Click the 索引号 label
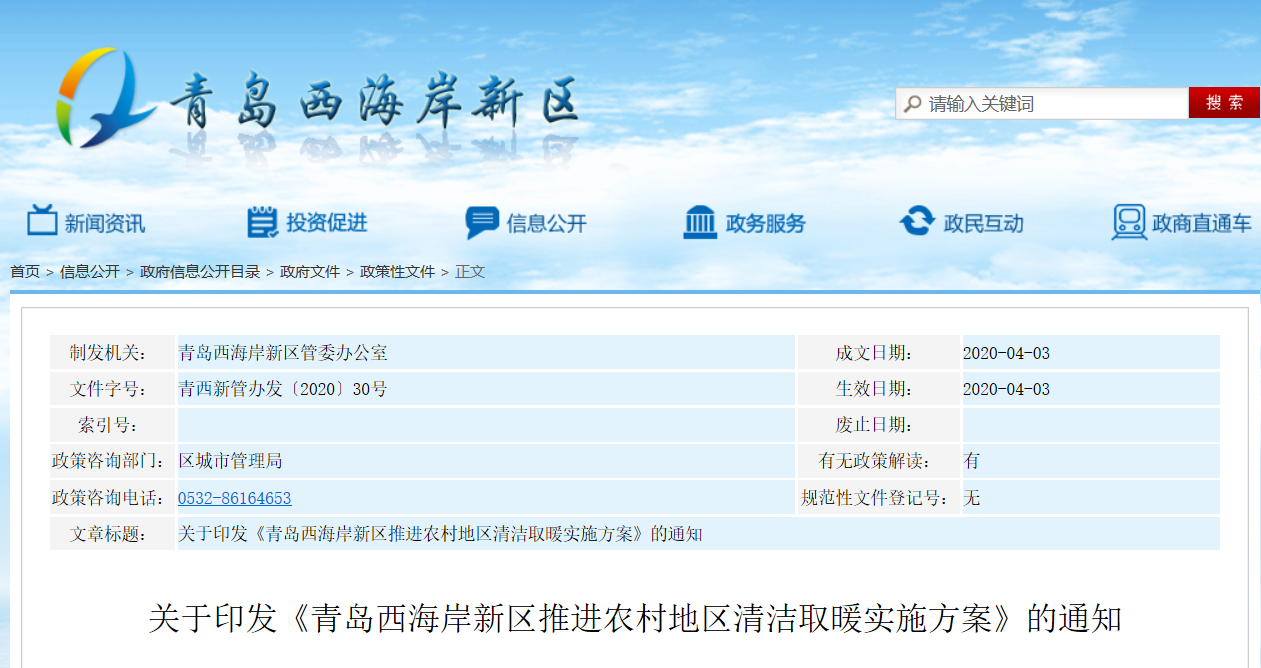 (108, 425)
